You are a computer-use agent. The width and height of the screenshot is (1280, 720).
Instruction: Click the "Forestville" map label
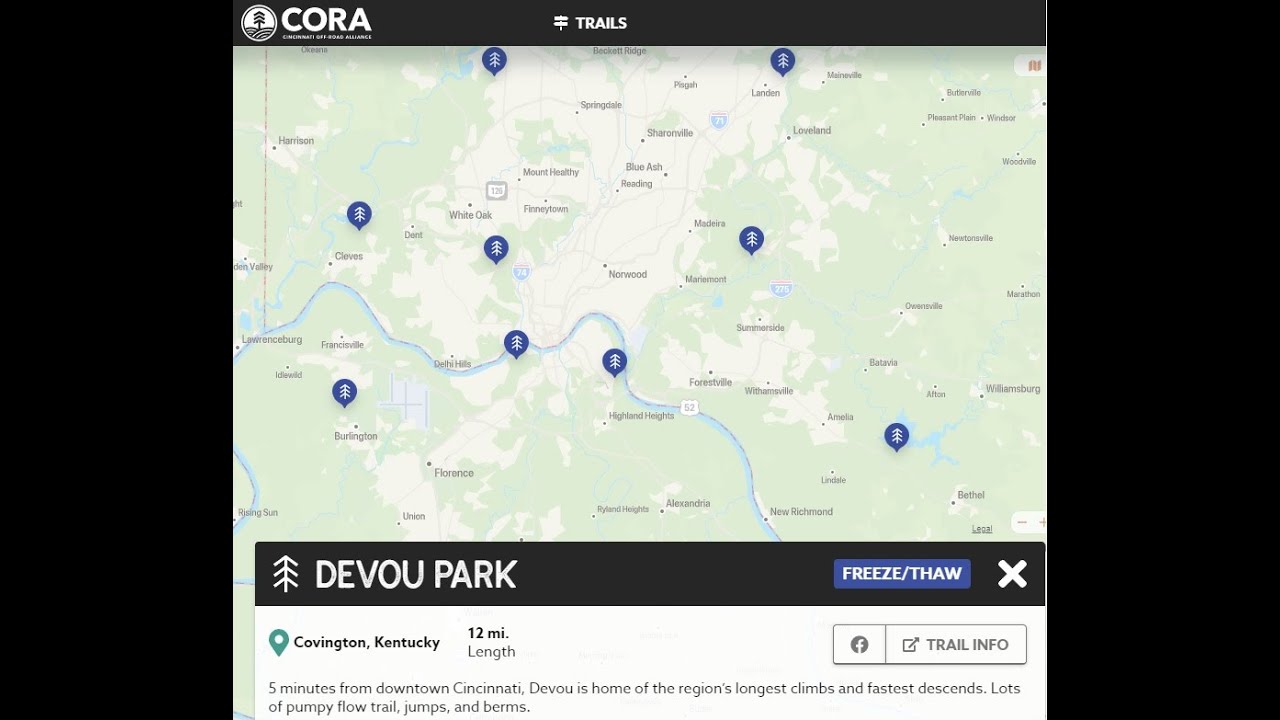pyautogui.click(x=711, y=382)
